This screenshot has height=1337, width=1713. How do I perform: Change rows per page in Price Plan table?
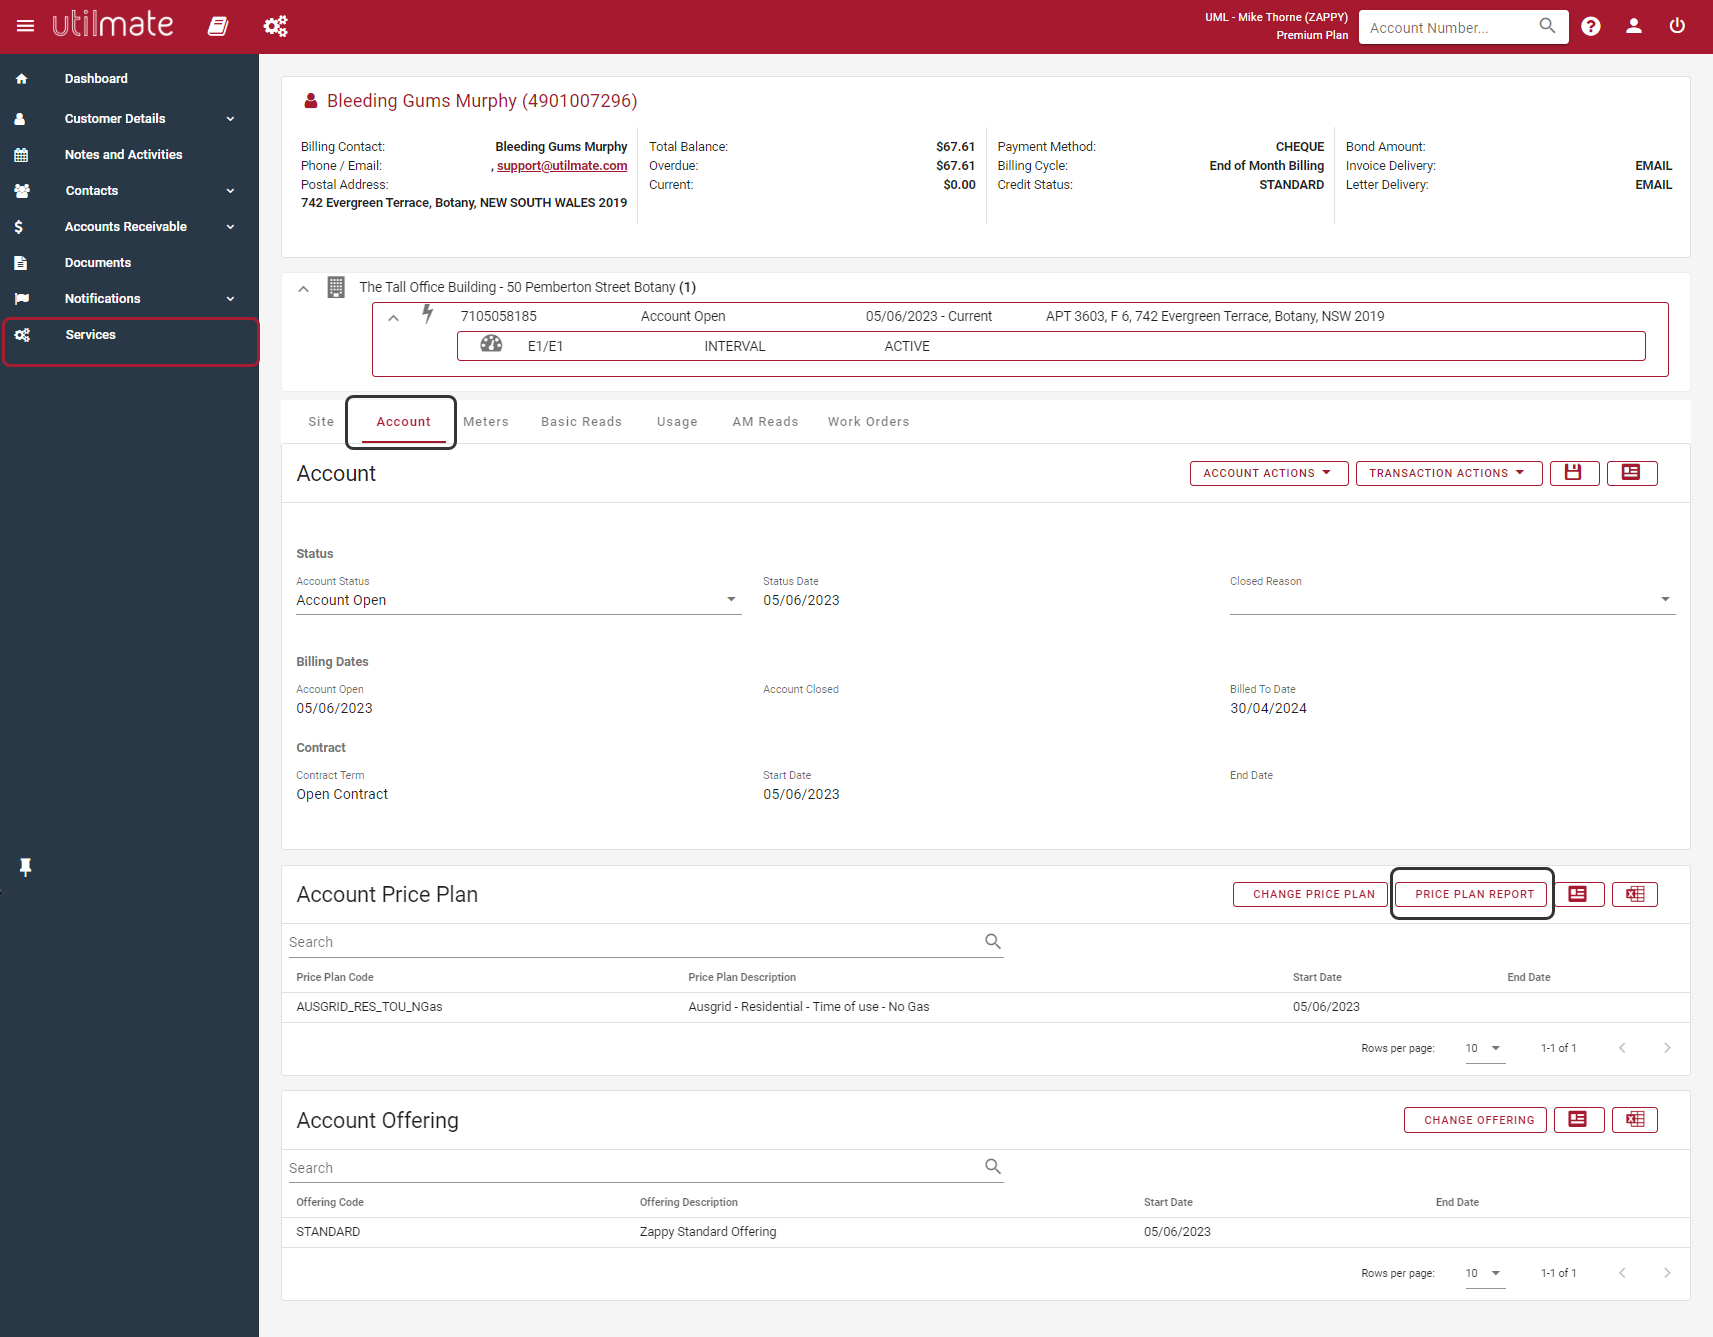[x=1485, y=1049]
